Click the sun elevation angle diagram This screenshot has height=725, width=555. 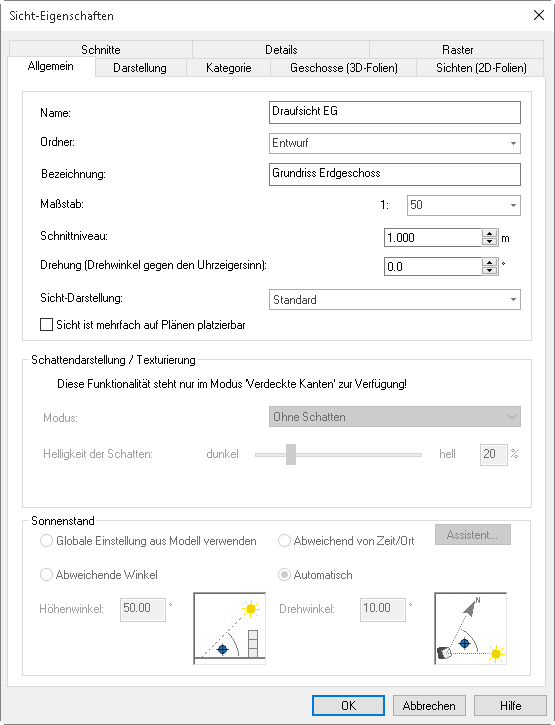click(x=229, y=628)
